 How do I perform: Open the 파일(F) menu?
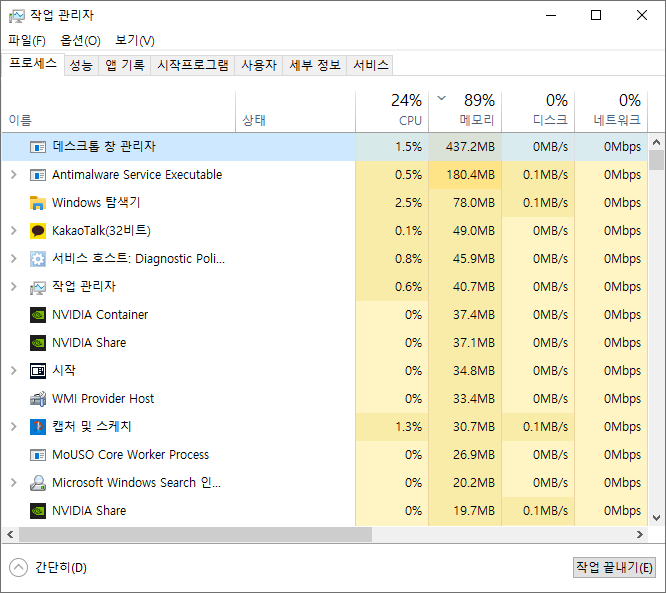[27, 41]
